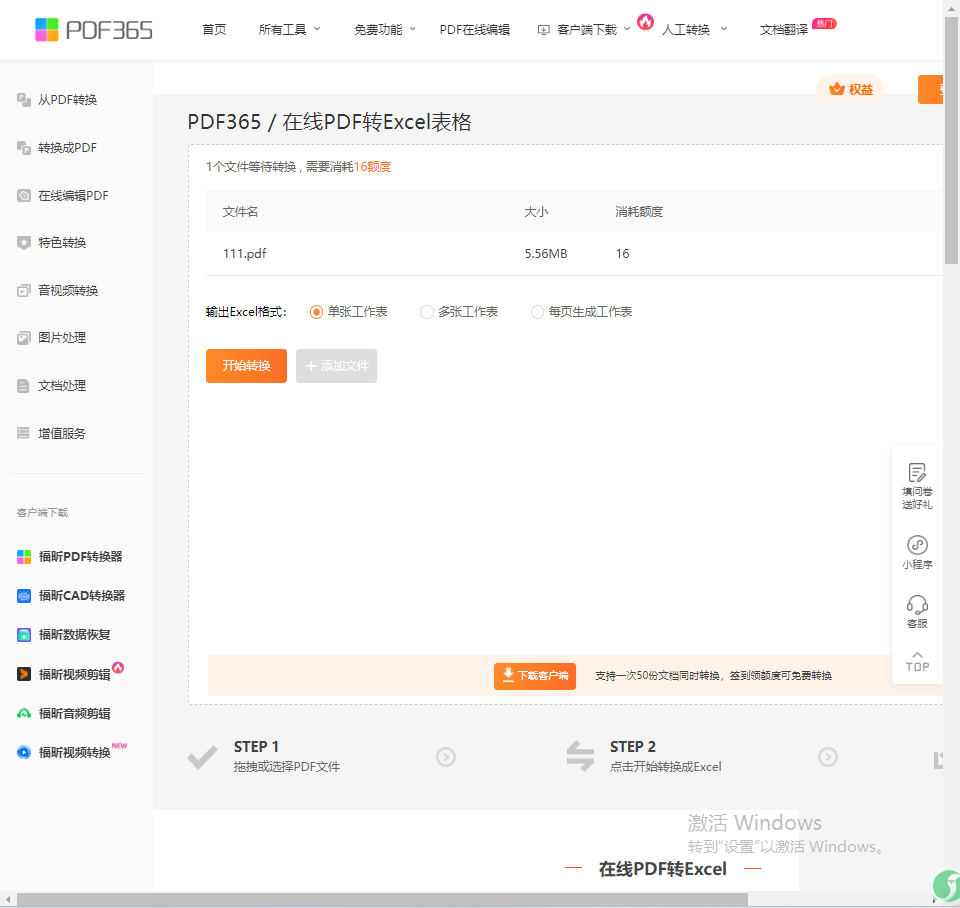Click the 福昕PDF转换器 app icon
Screen dimensions: 960x908
pyautogui.click(x=24, y=557)
